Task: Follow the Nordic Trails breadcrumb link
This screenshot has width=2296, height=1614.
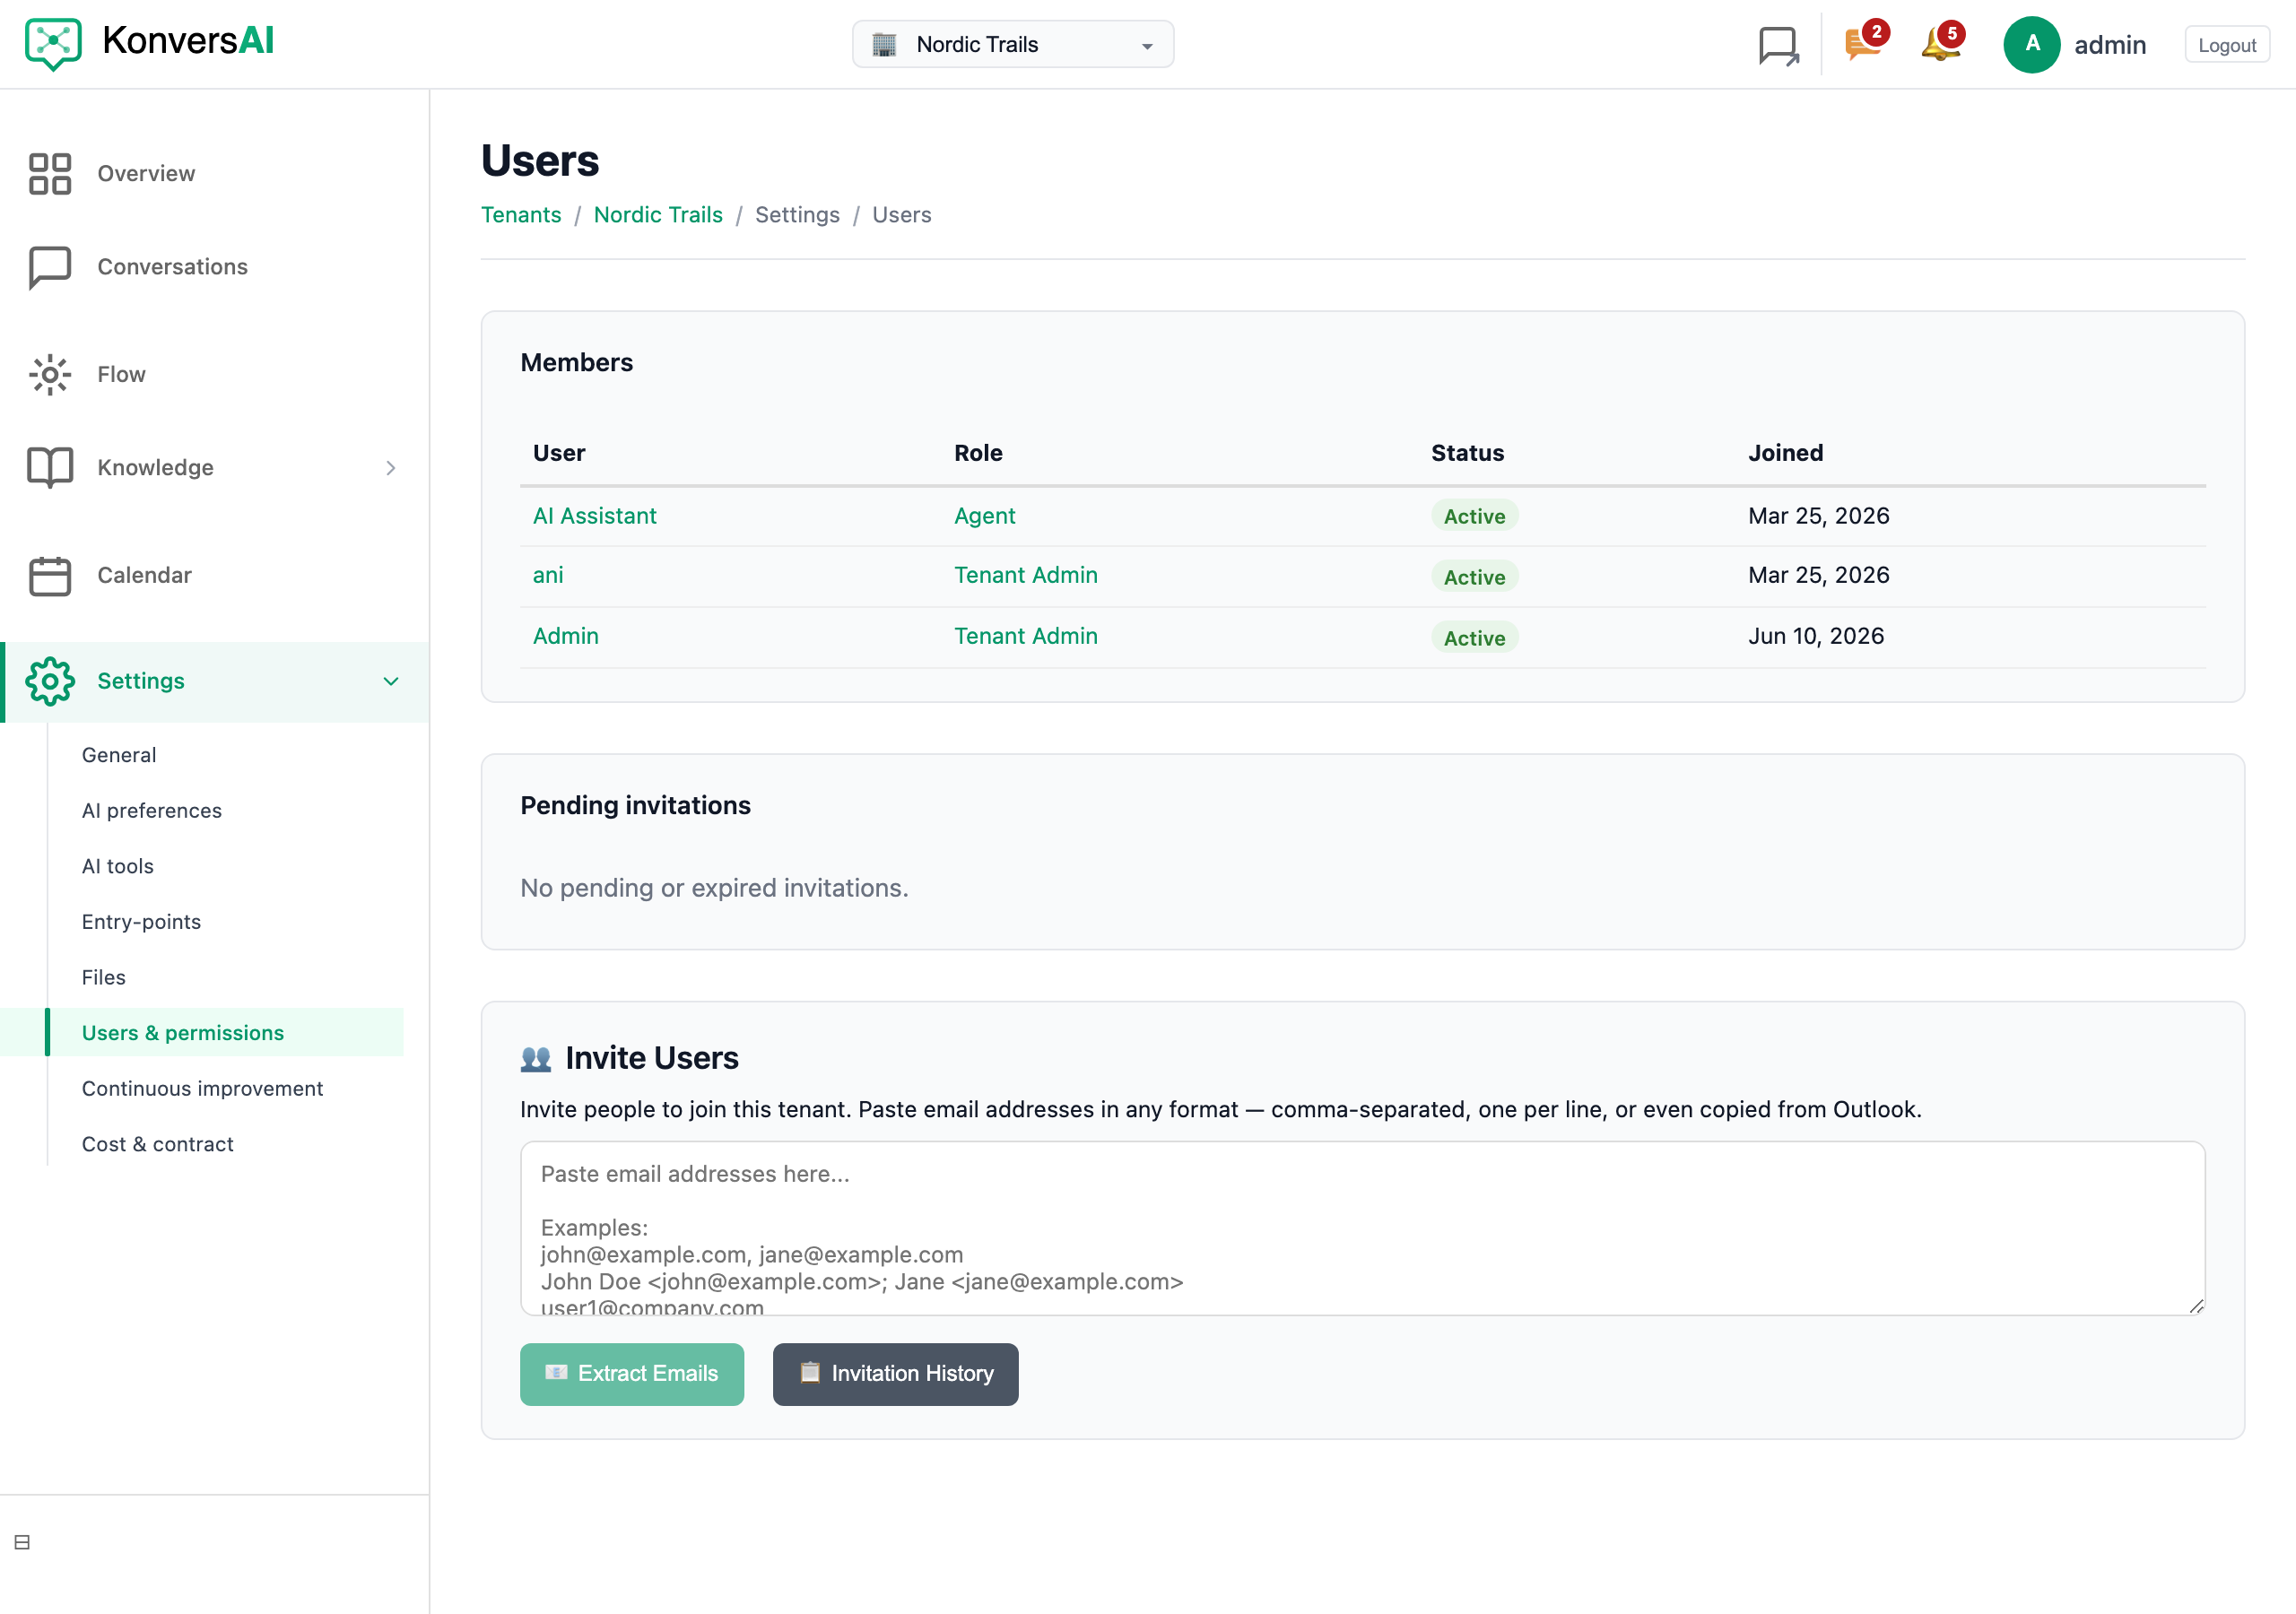Action: (x=658, y=215)
